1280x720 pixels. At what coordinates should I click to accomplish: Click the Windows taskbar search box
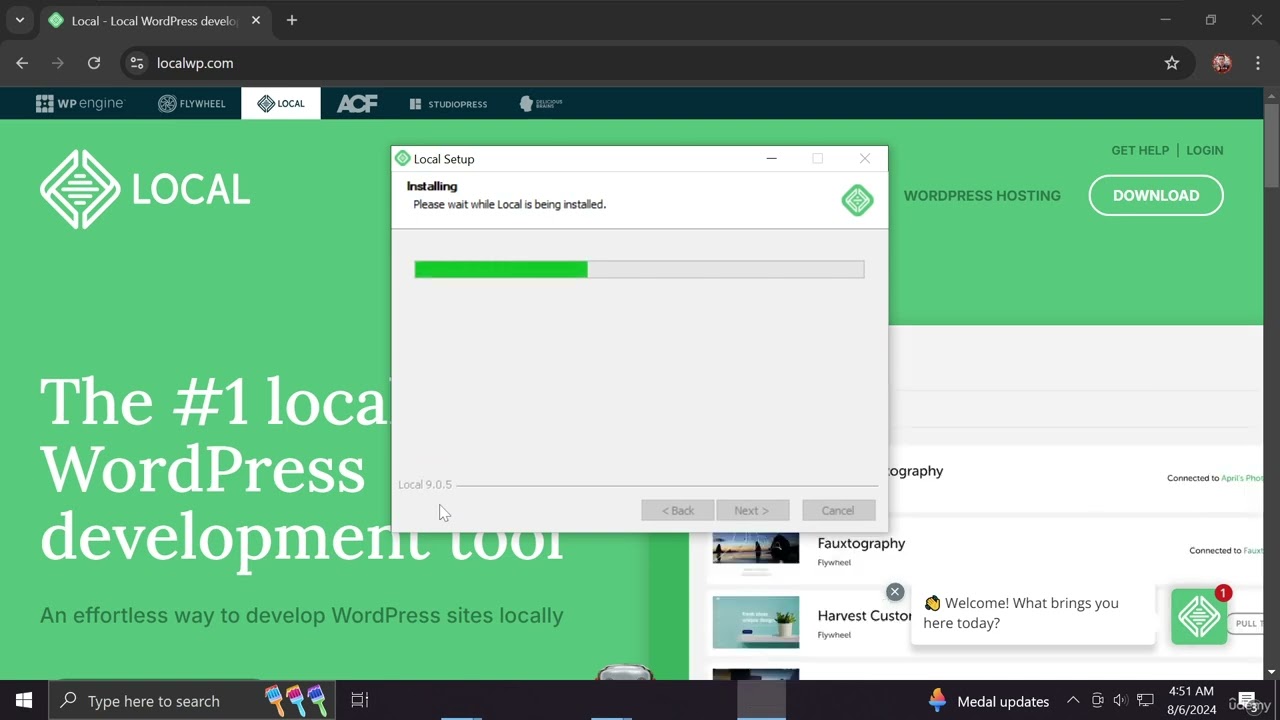[192, 700]
